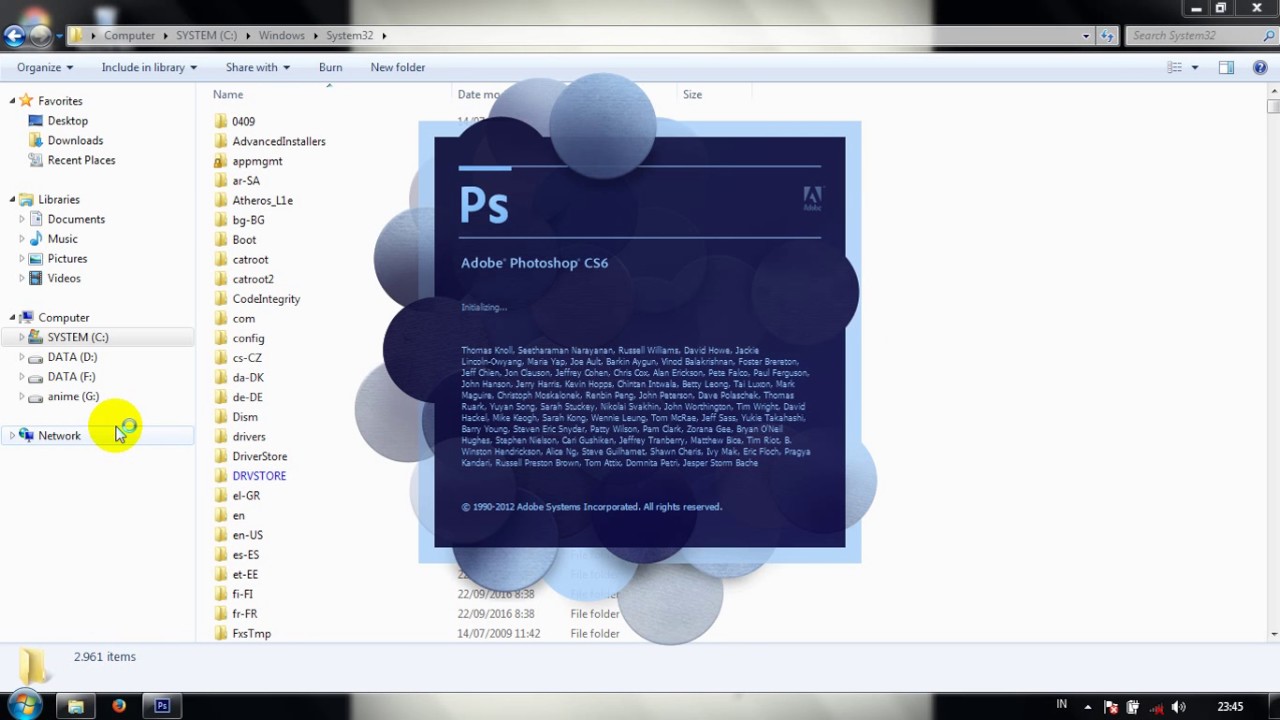Select the DriverStore folder

(259, 456)
